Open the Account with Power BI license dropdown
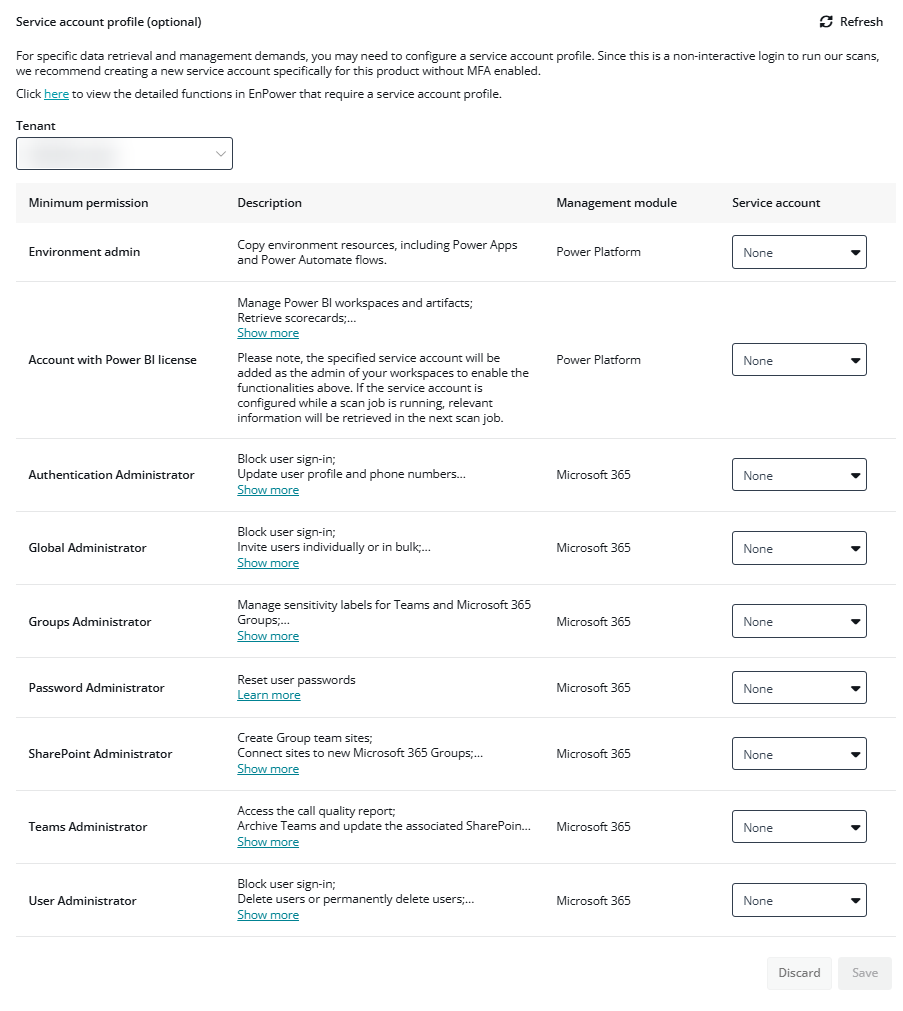Image resolution: width=903 pixels, height=1011 pixels. click(799, 359)
